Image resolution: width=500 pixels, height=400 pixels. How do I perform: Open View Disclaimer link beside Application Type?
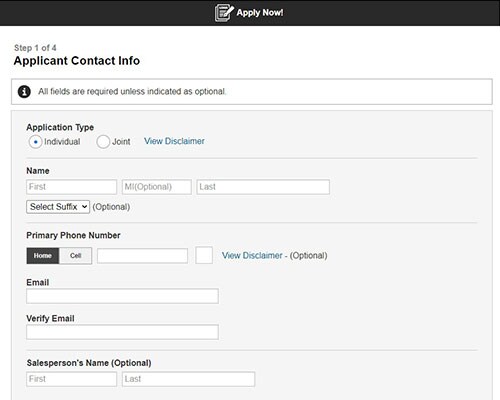tap(174, 141)
